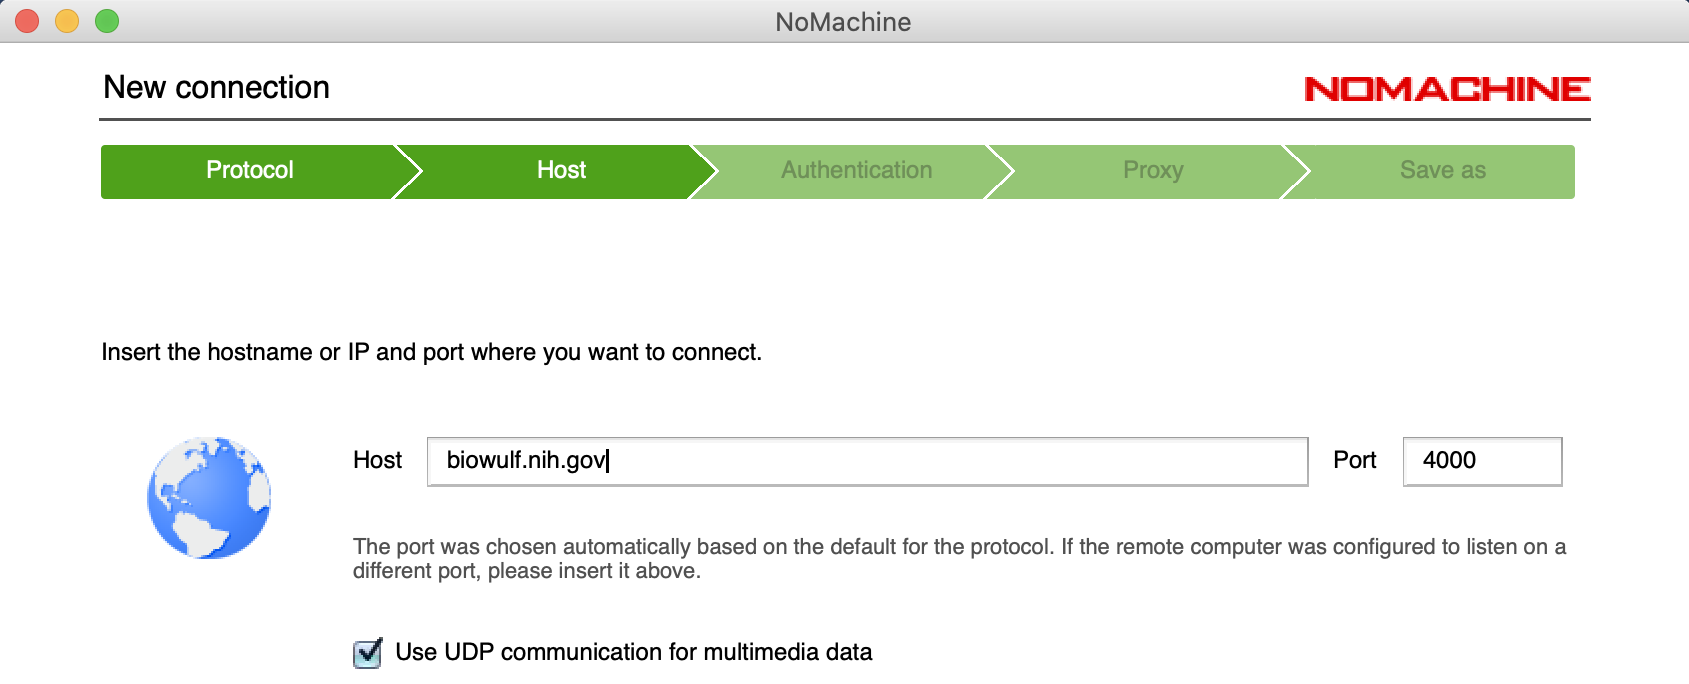
Task: Go back to the Protocol step
Action: point(249,171)
